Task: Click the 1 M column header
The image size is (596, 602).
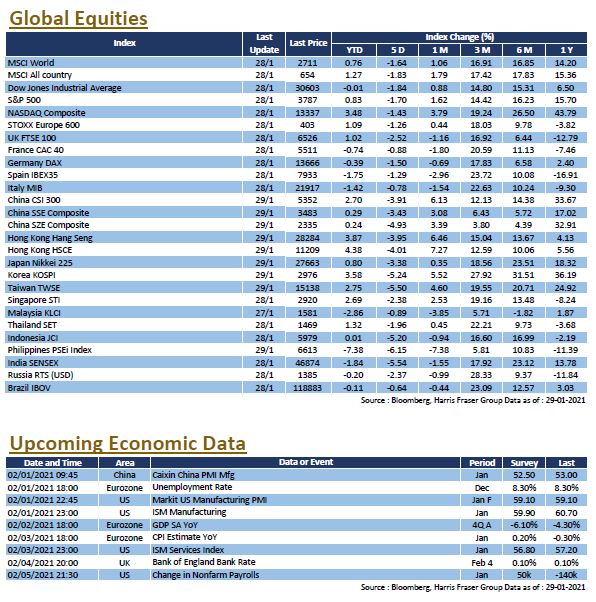Action: (x=440, y=50)
